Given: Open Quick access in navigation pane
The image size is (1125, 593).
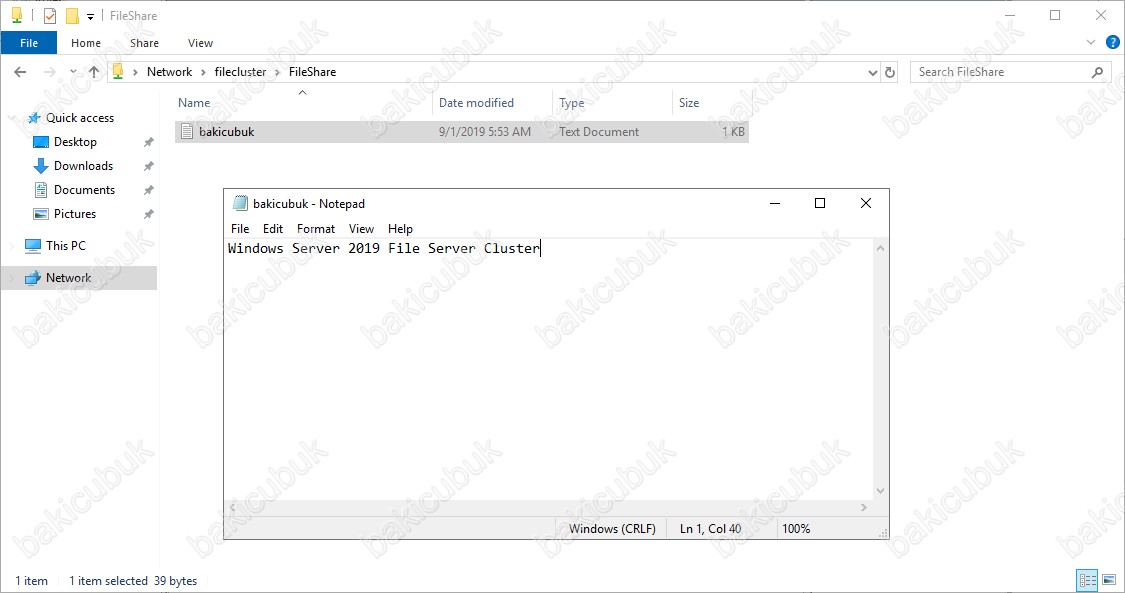Looking at the screenshot, I should click(x=80, y=118).
